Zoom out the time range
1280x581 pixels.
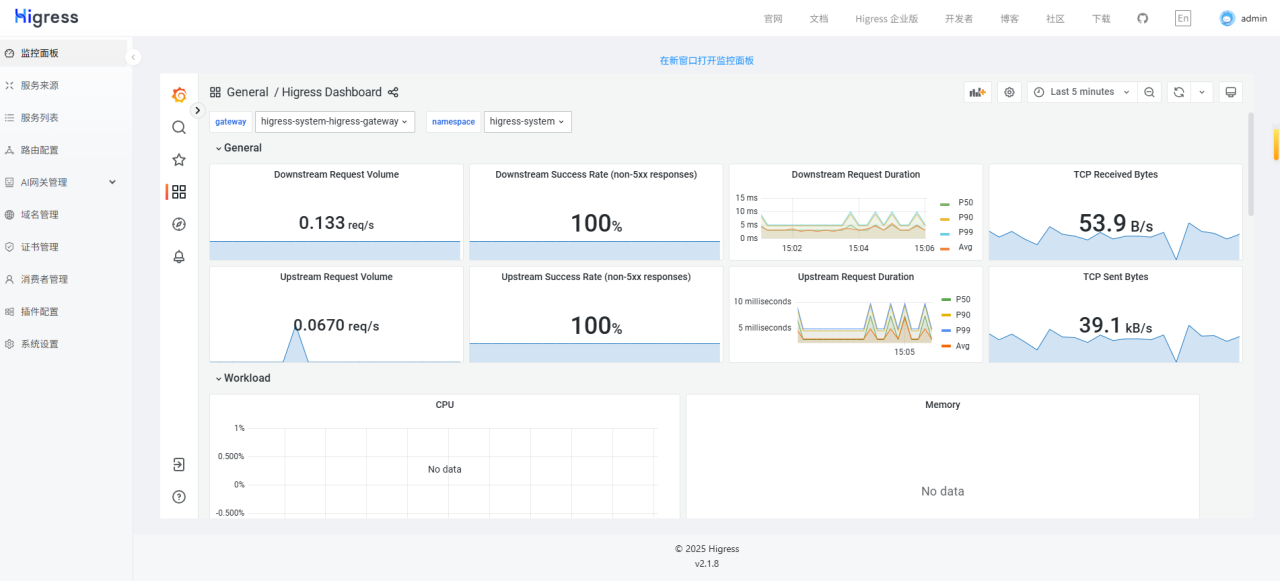point(1150,92)
